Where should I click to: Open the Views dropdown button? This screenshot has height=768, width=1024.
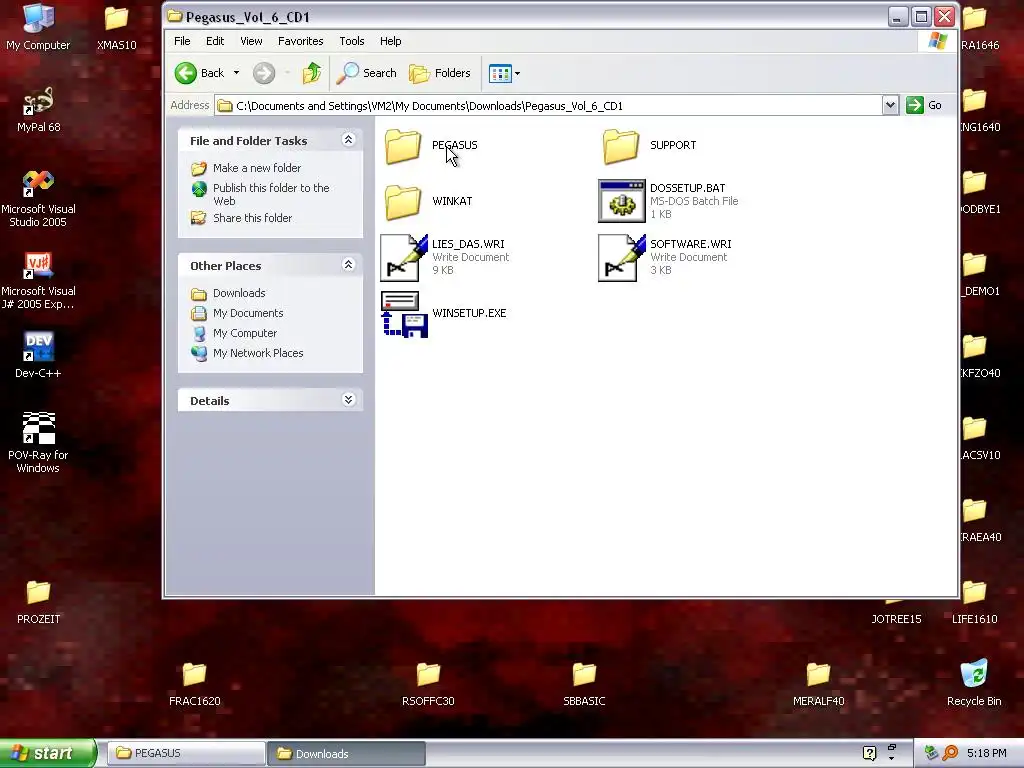point(504,73)
